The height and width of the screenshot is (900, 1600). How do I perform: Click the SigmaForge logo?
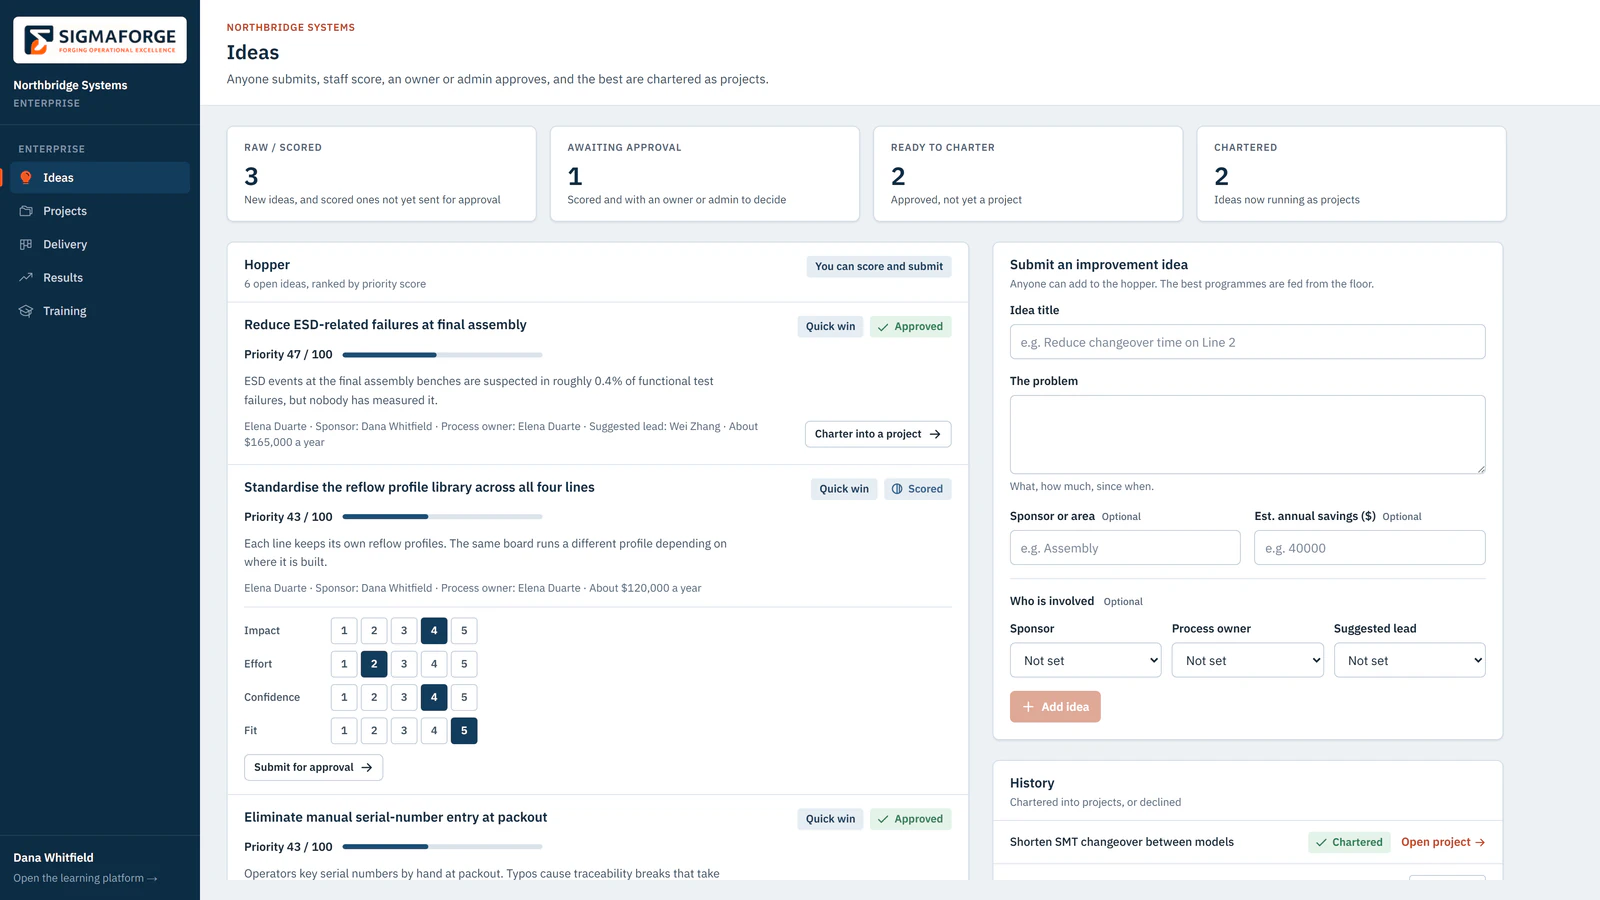100,40
